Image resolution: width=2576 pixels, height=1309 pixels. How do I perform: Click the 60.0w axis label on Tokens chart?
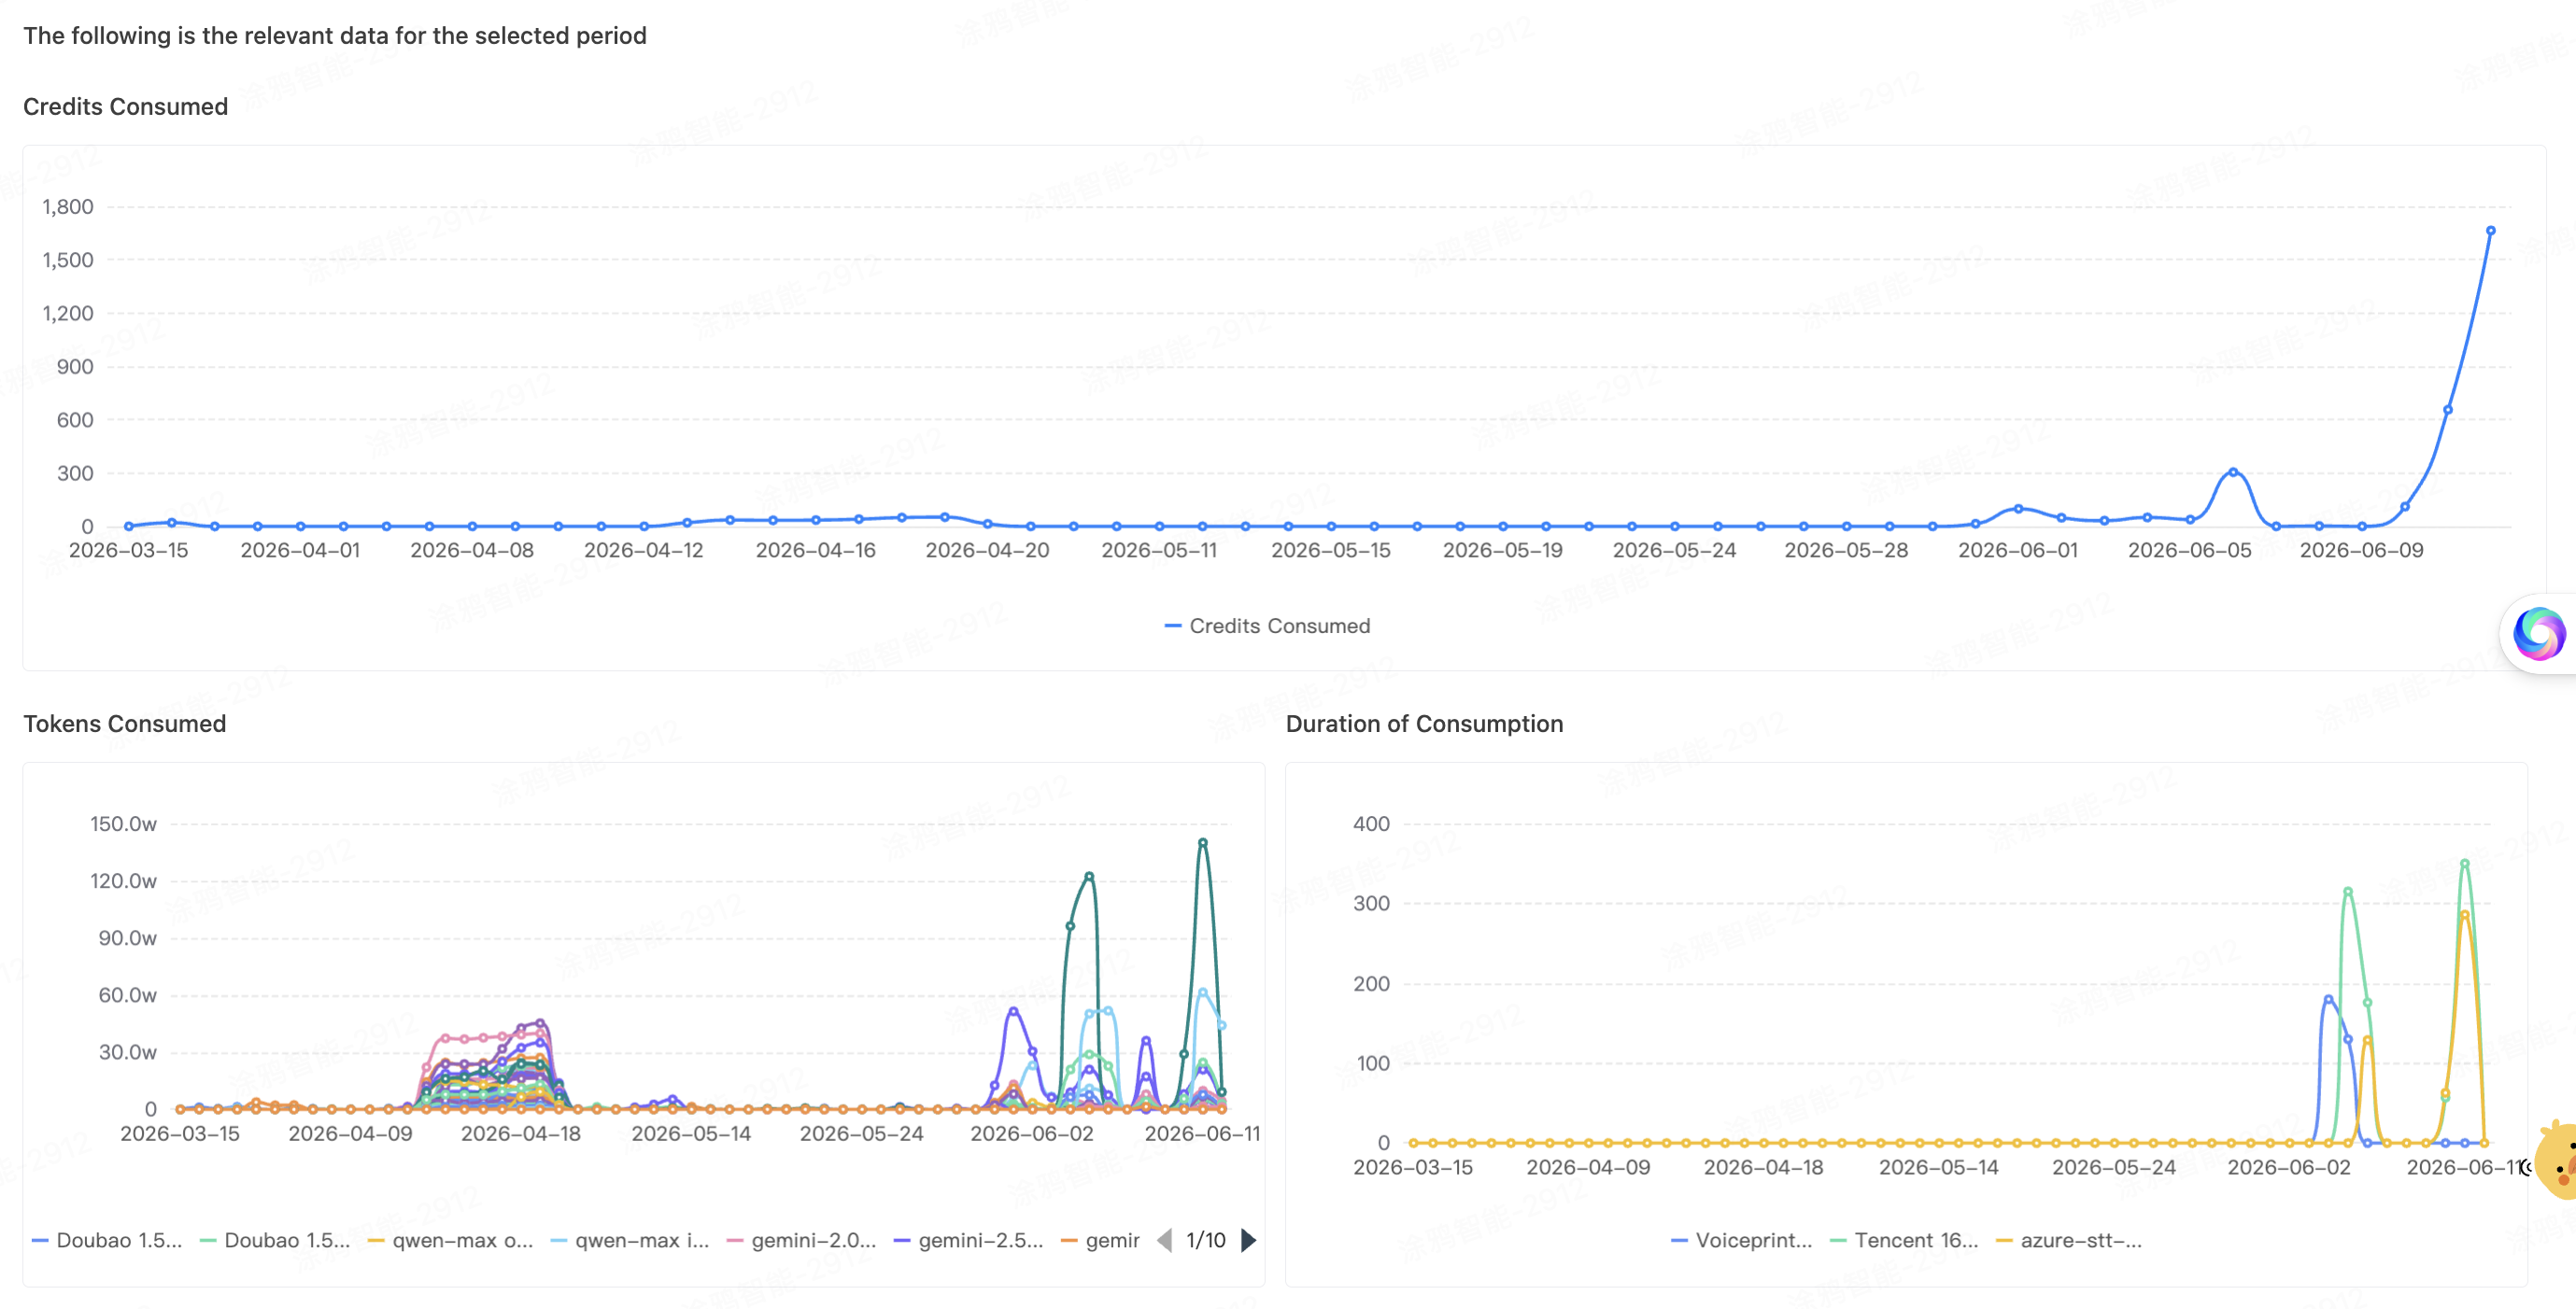127,995
